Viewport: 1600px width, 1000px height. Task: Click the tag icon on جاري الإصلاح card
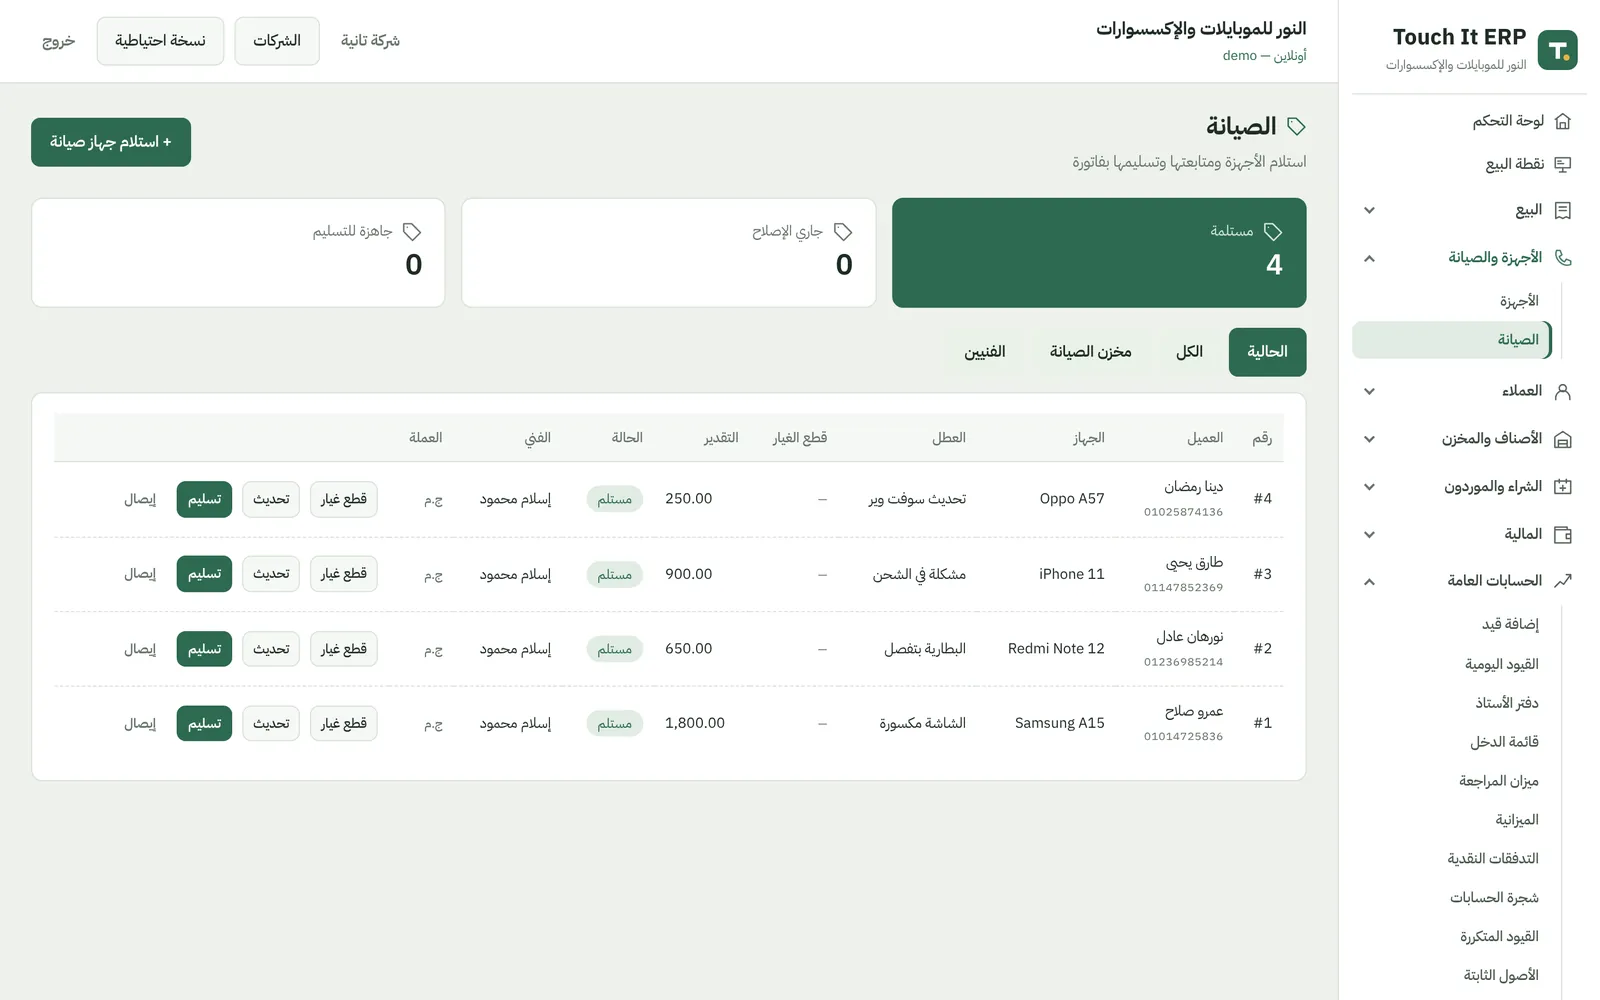(843, 232)
